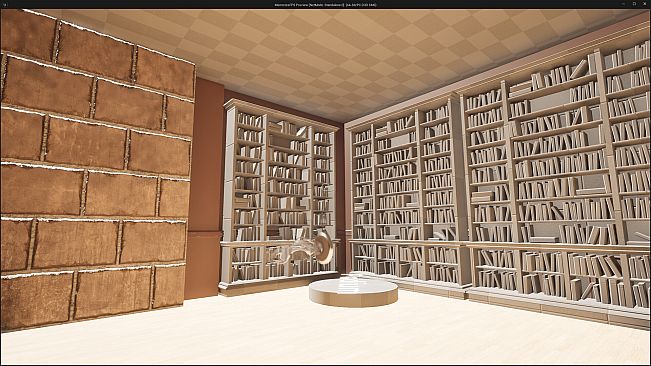651x366 pixels.
Task: Maximize the preview window
Action: click(x=634, y=4)
